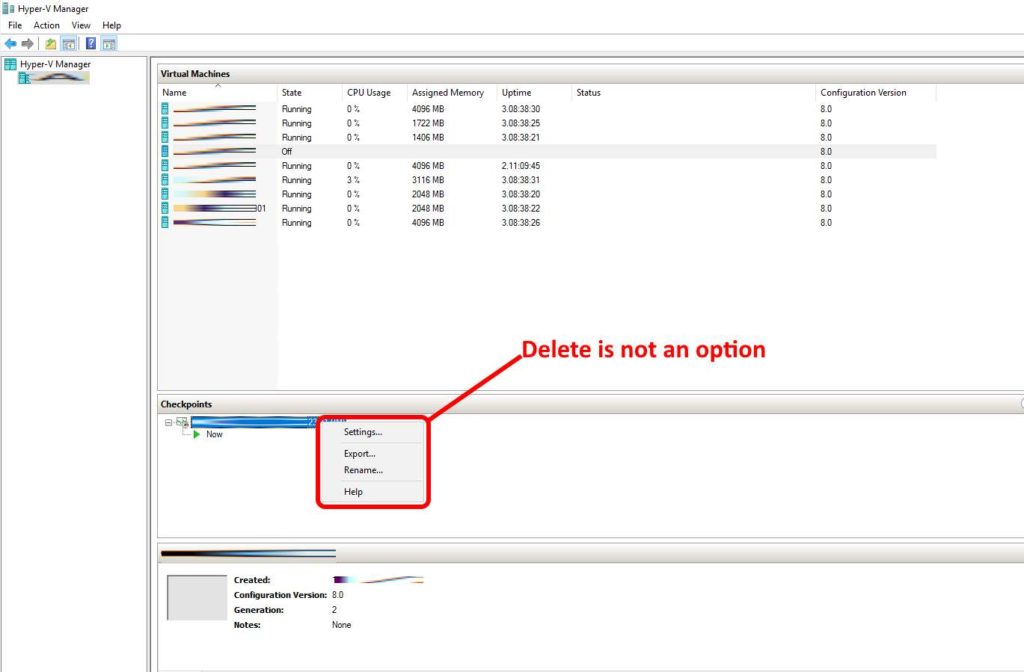This screenshot has height=672, width=1024.
Task: Click the Up One Level folder icon
Action: (50, 44)
